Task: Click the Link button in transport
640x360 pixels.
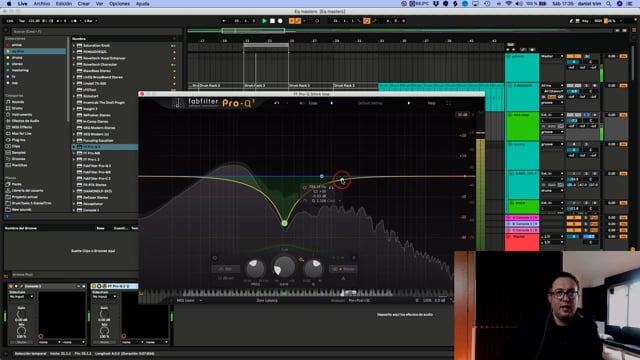Action: coord(10,21)
